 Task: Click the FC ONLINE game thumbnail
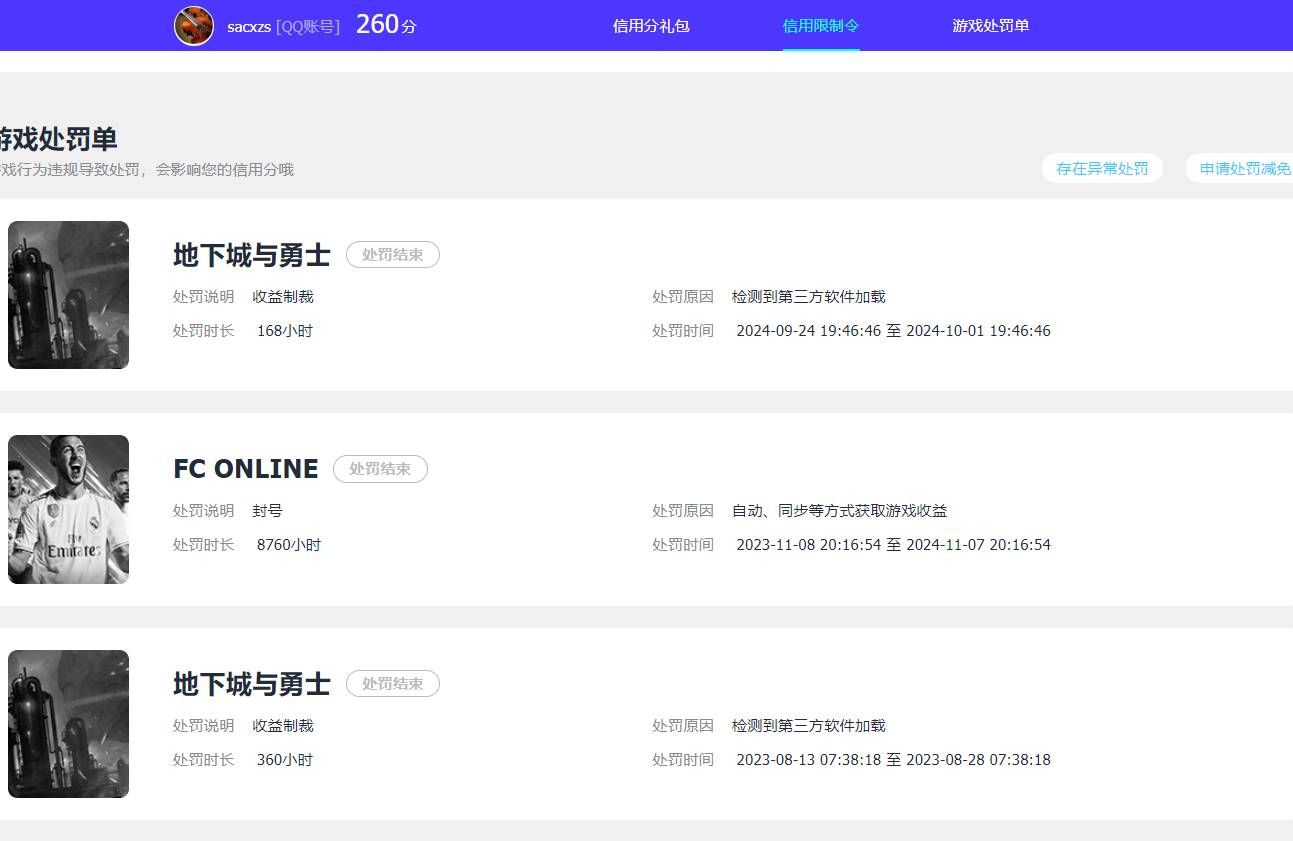(68, 509)
